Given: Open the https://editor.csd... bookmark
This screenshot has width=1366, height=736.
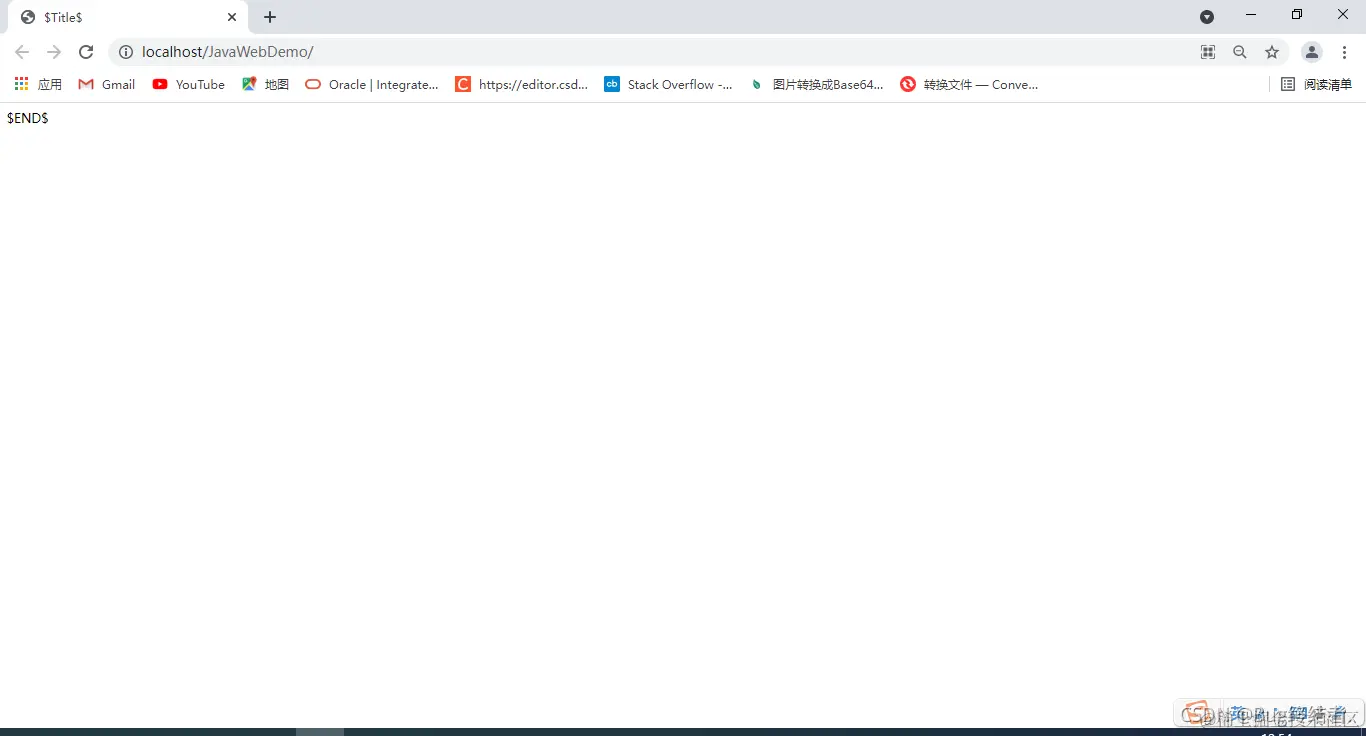Looking at the screenshot, I should pyautogui.click(x=522, y=85).
